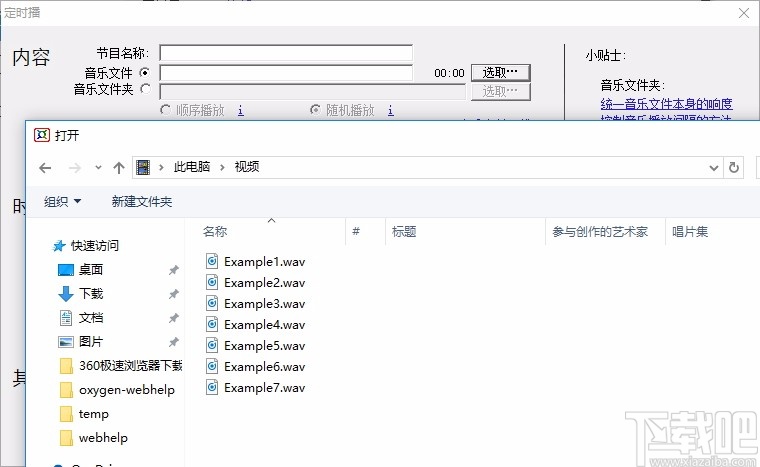Click the Example5.wav file icon

(x=212, y=345)
